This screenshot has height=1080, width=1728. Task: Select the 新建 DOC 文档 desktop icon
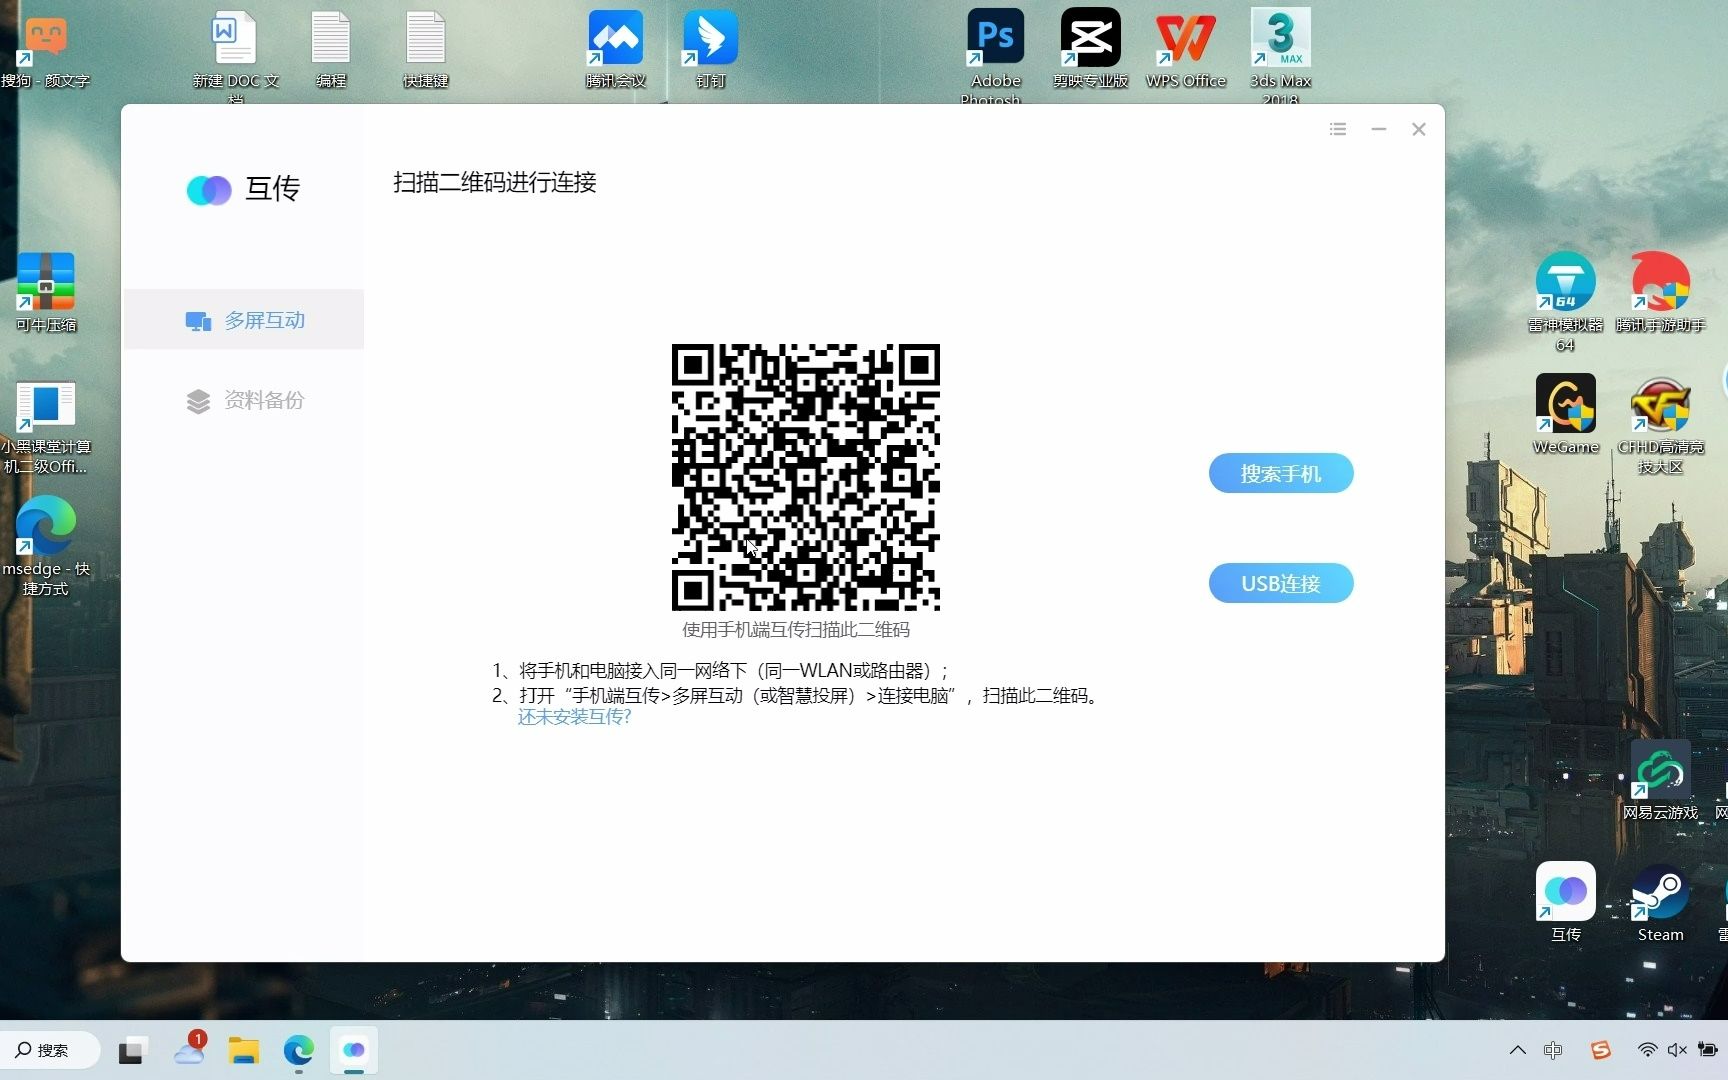(235, 55)
